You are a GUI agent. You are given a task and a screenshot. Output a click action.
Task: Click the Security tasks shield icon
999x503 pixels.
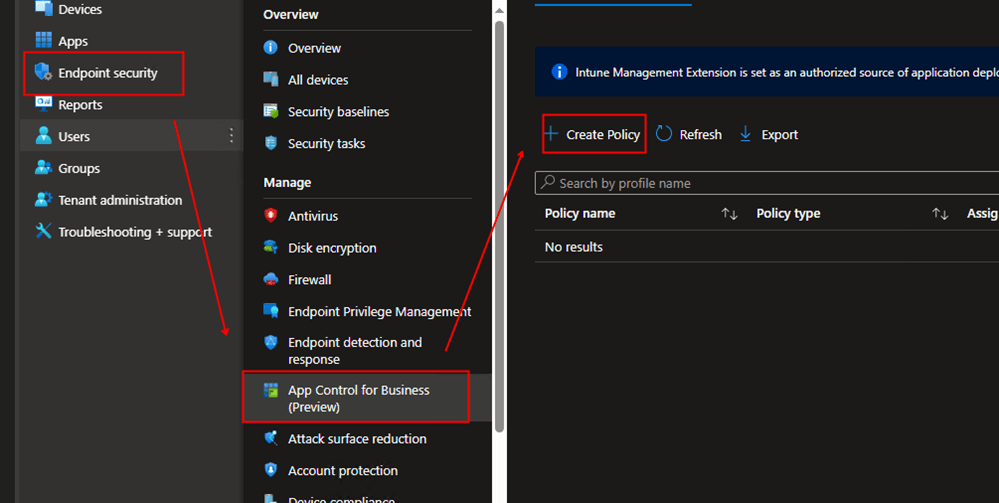pos(271,143)
